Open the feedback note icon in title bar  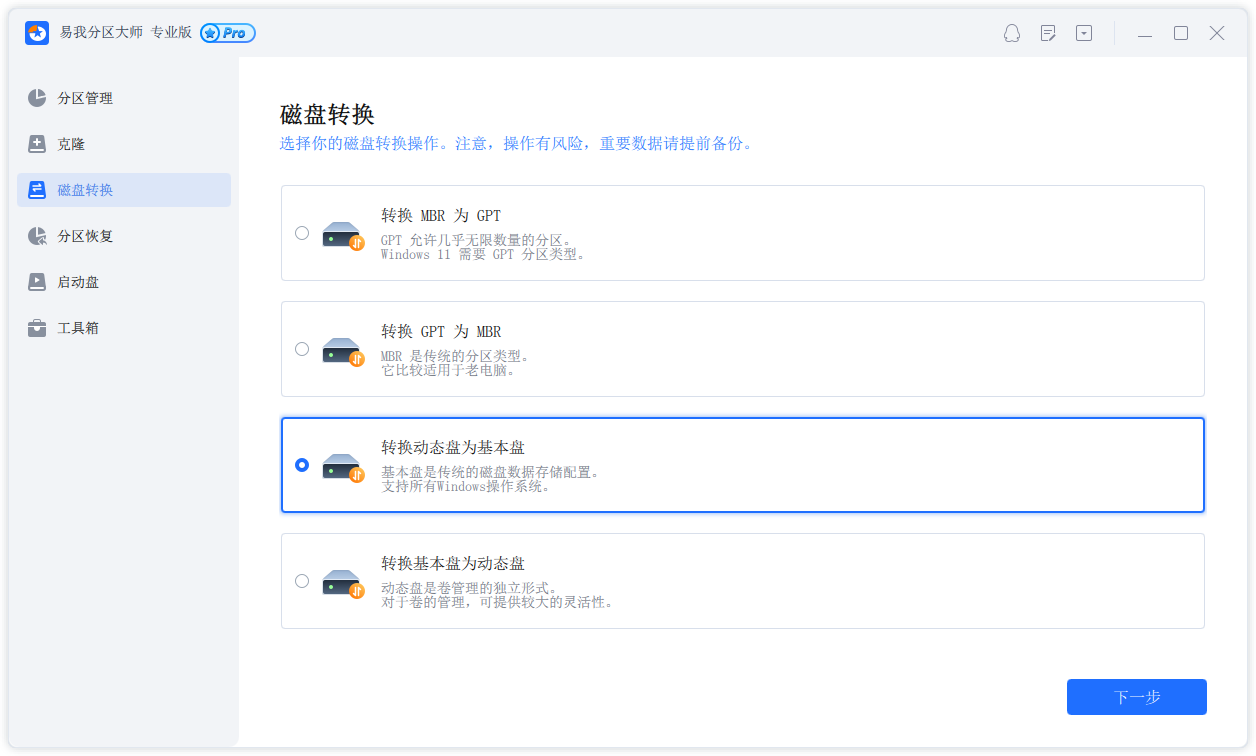point(1048,33)
